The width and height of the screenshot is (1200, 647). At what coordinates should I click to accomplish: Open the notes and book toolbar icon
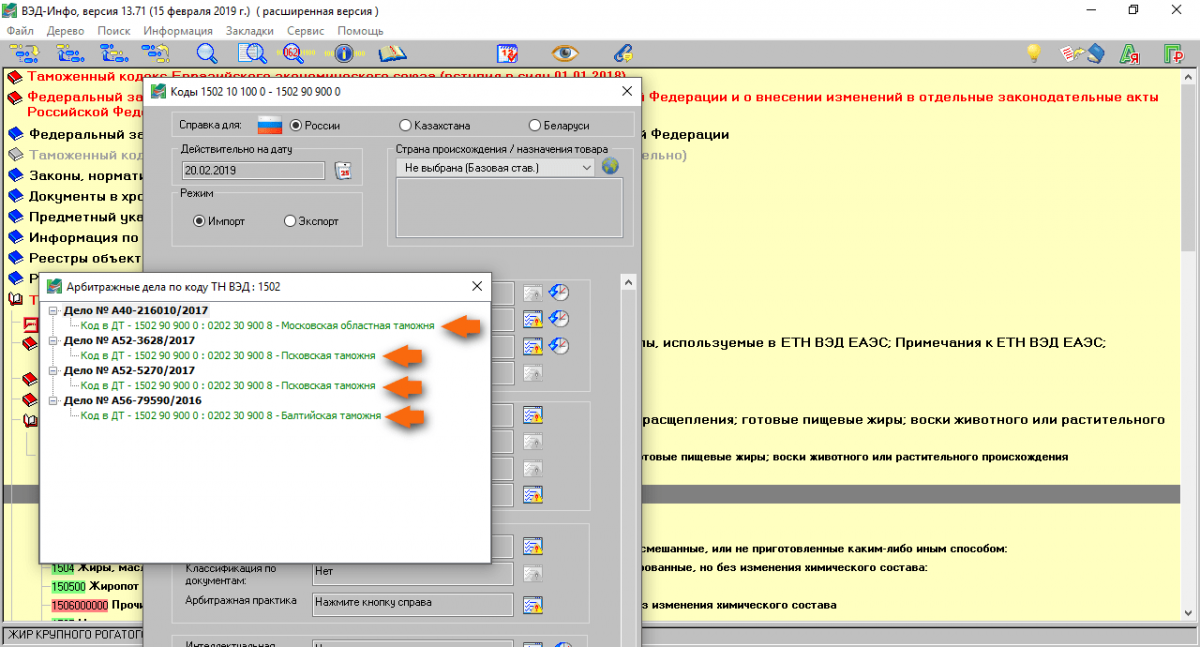pos(1082,53)
